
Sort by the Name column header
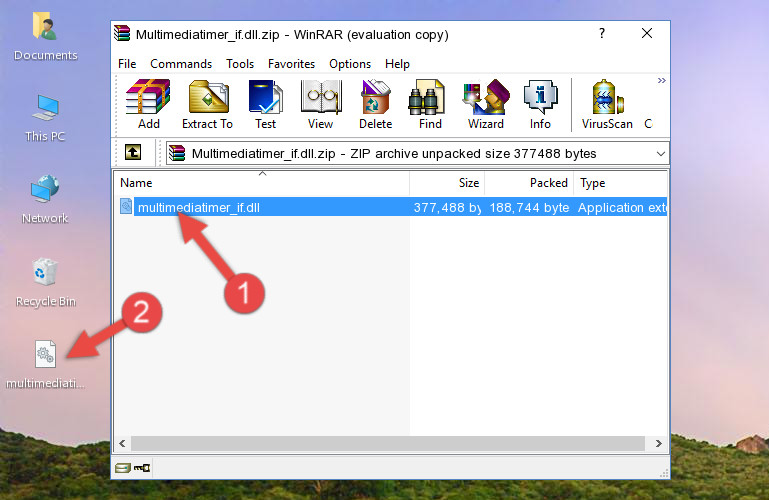coord(262,183)
